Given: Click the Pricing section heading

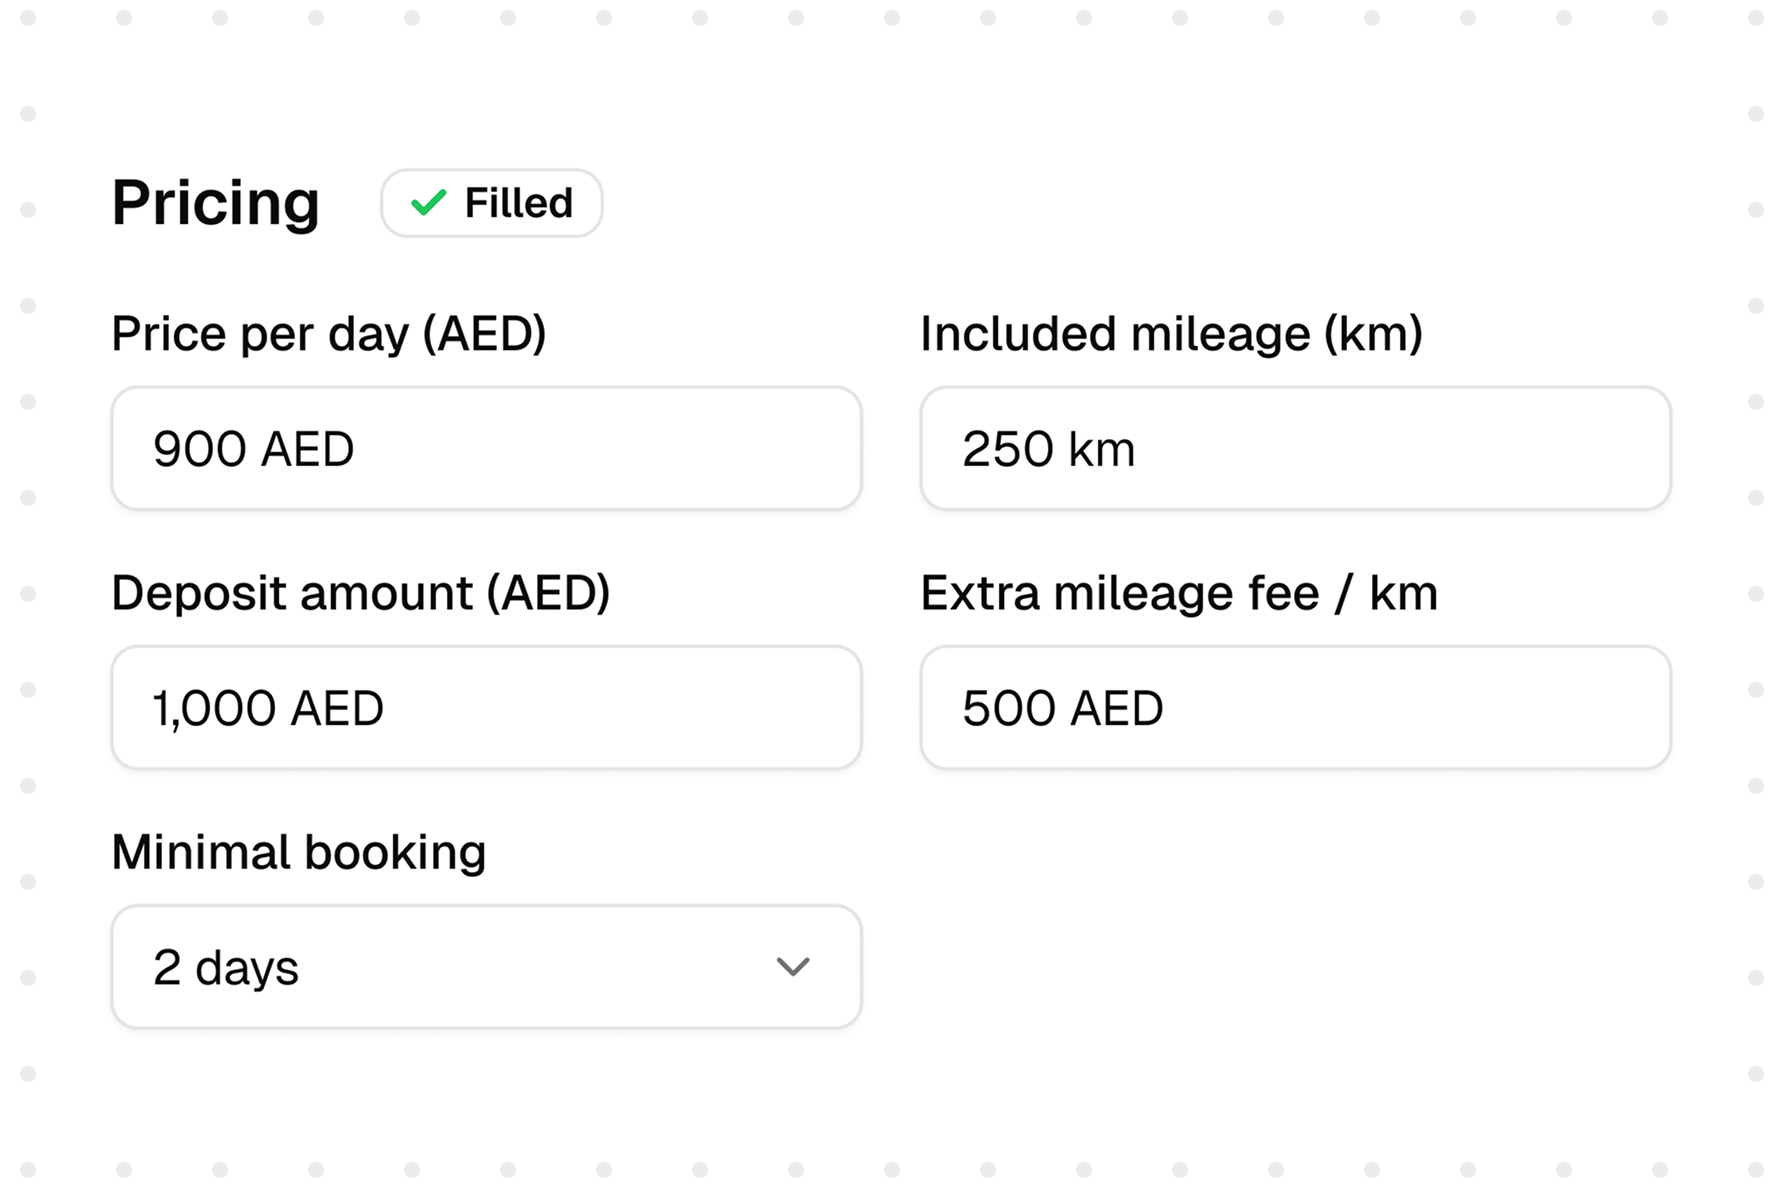Looking at the screenshot, I should (215, 203).
